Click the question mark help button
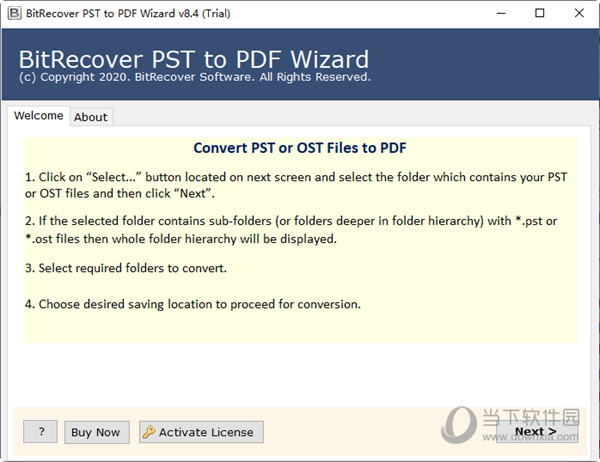This screenshot has height=462, width=600. pos(41,432)
